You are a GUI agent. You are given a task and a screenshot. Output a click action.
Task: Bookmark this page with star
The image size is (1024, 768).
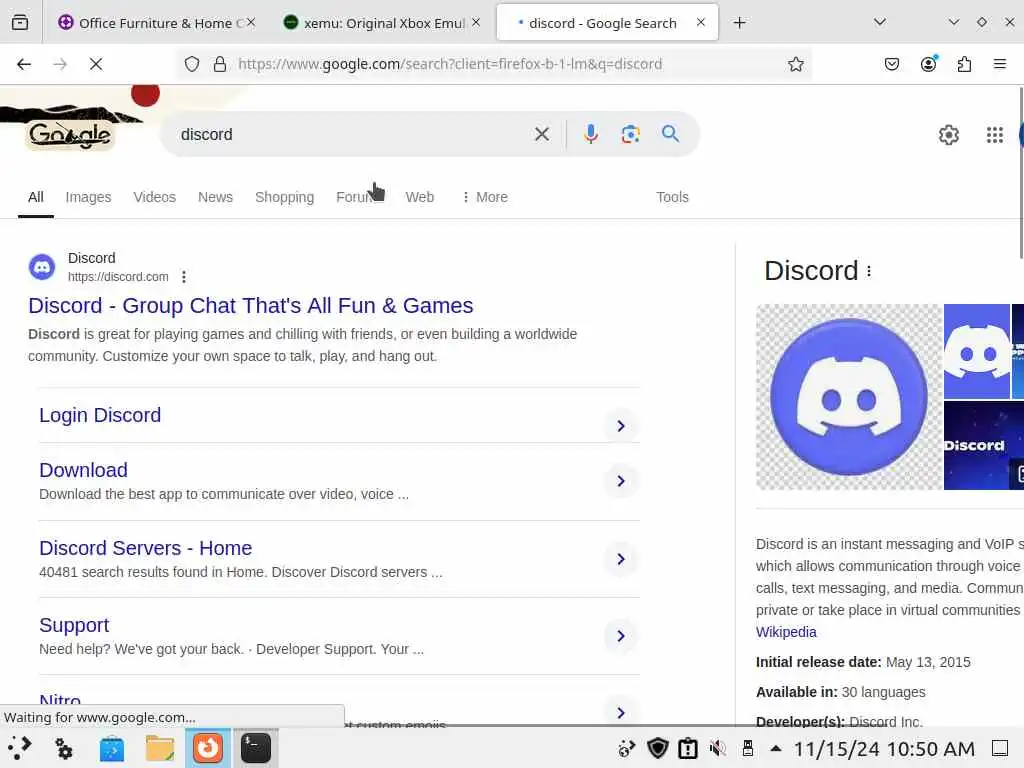tap(795, 64)
